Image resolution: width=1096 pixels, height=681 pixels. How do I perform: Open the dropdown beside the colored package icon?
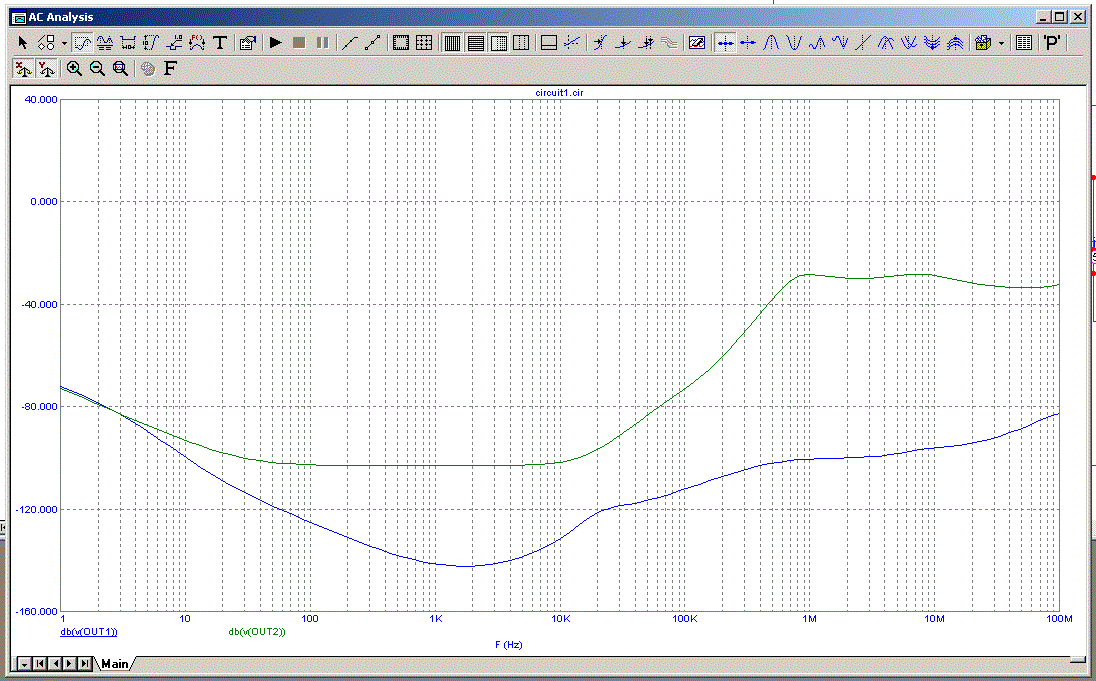coord(1001,43)
